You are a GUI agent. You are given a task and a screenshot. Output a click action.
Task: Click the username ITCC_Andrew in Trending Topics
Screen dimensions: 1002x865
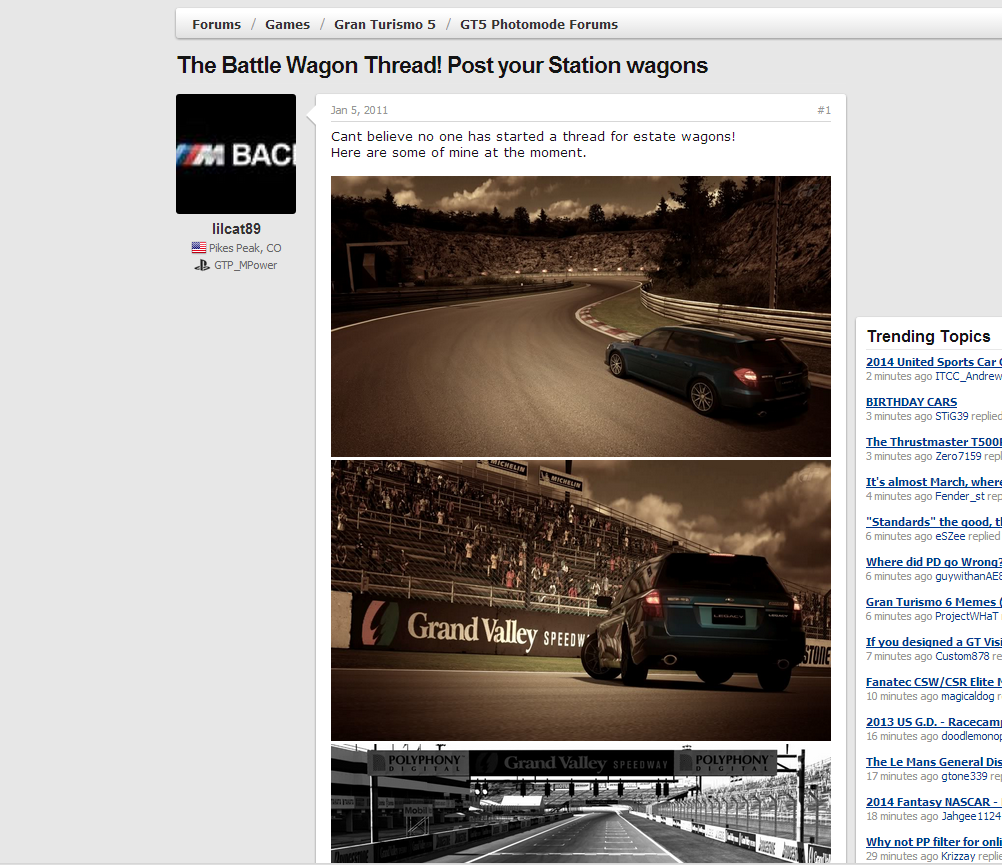click(x=968, y=376)
